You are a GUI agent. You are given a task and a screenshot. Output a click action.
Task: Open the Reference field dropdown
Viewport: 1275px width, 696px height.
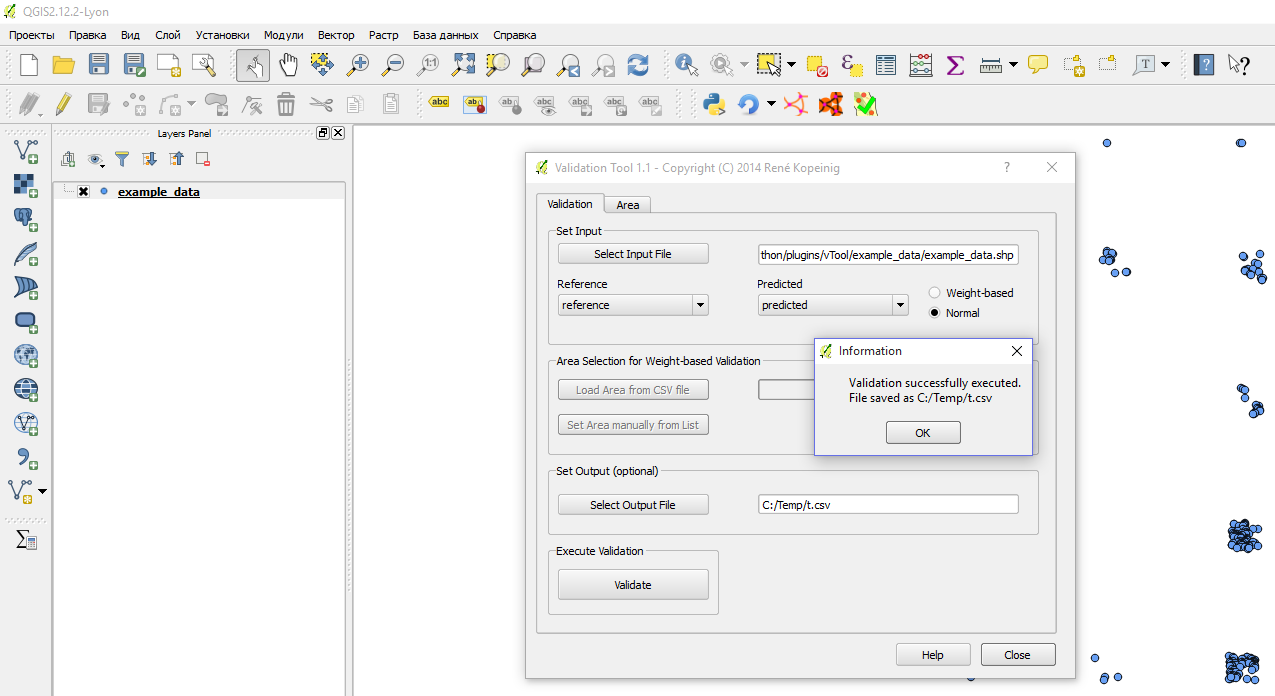pos(700,304)
